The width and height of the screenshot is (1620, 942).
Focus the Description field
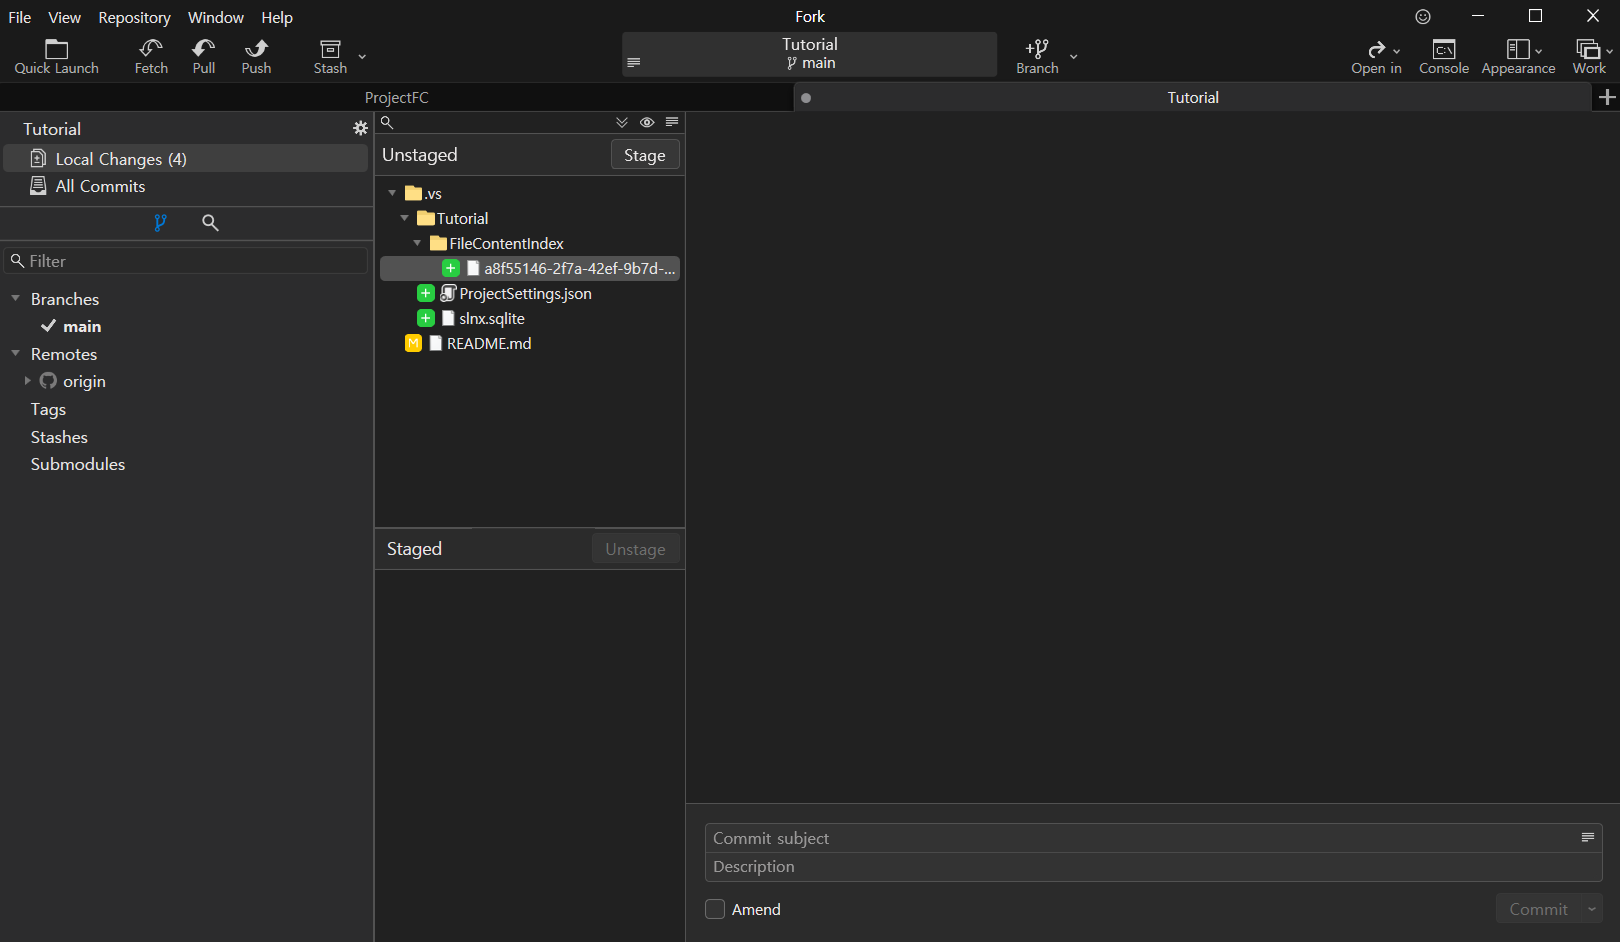(x=1153, y=866)
